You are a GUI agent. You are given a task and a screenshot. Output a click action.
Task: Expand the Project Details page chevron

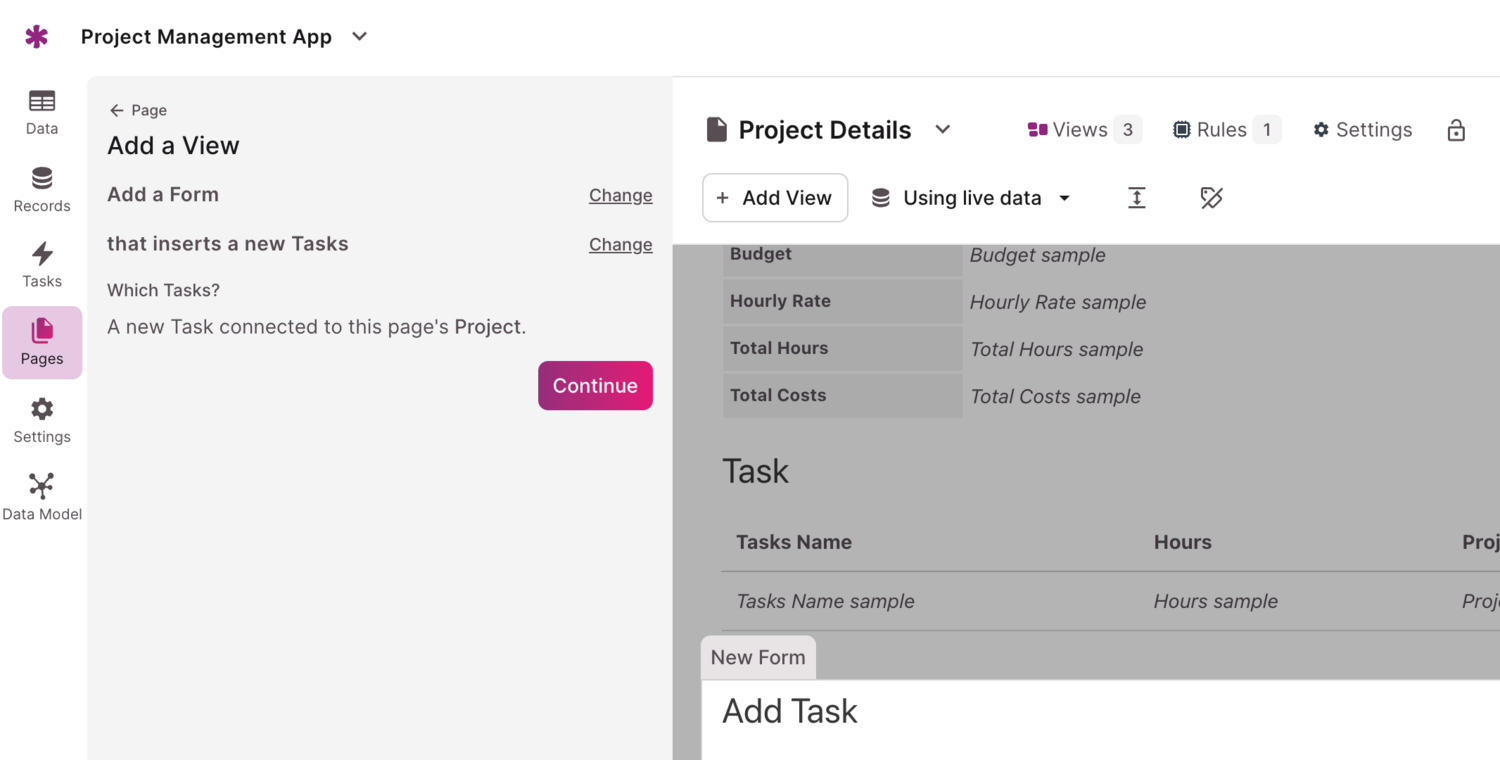[x=942, y=130]
